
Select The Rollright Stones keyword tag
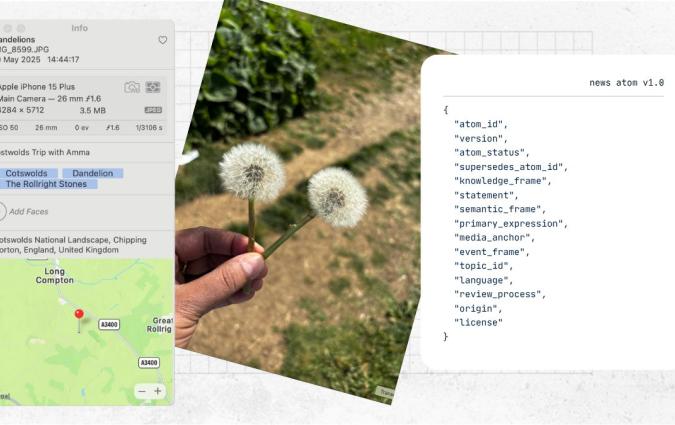46,184
